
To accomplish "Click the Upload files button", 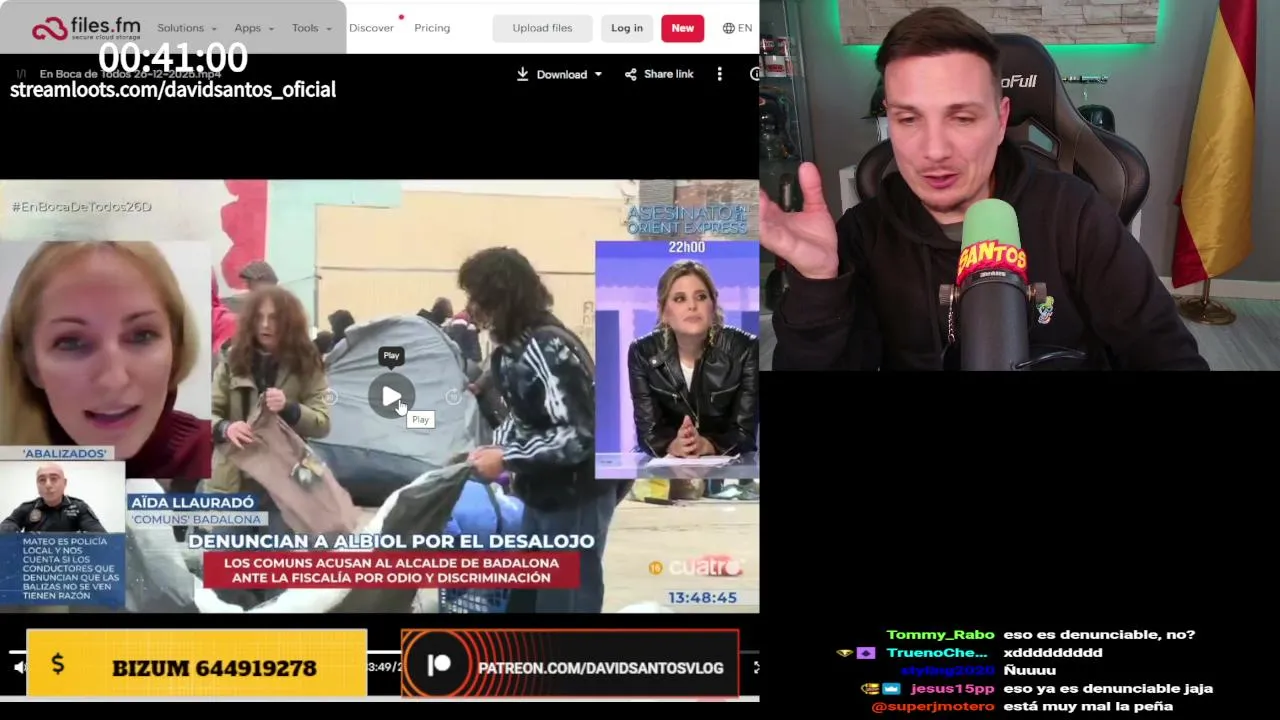I will 542,28.
